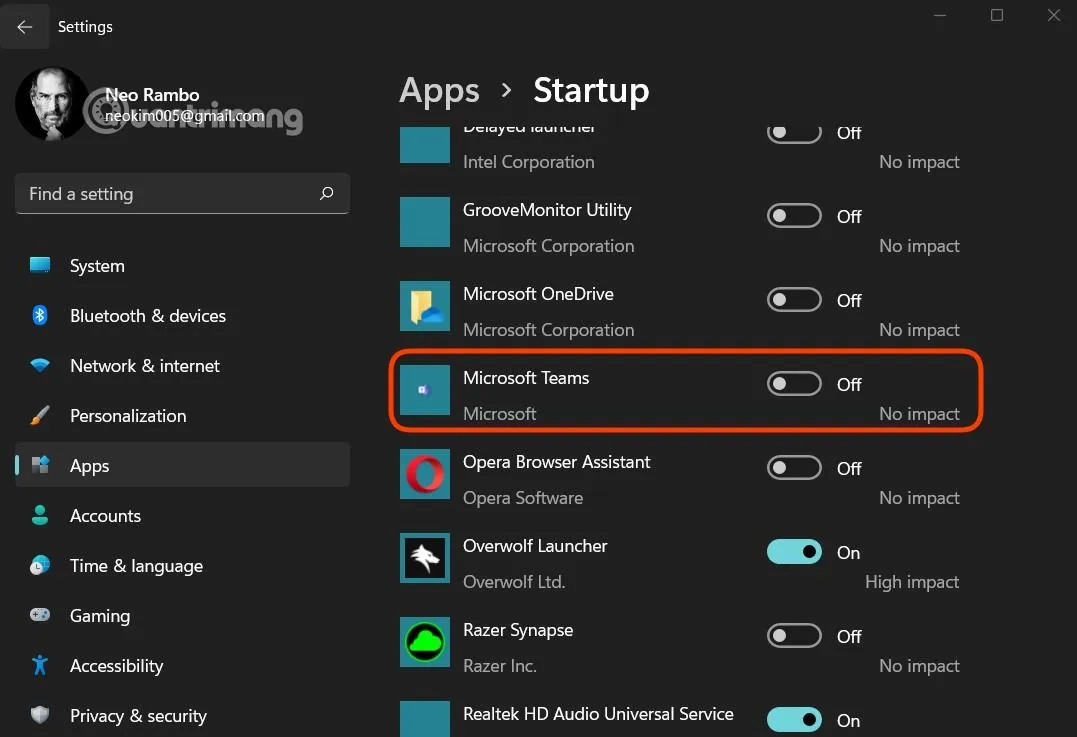
Task: Toggle GrooveMonitor Utility startup switch
Action: tap(794, 216)
